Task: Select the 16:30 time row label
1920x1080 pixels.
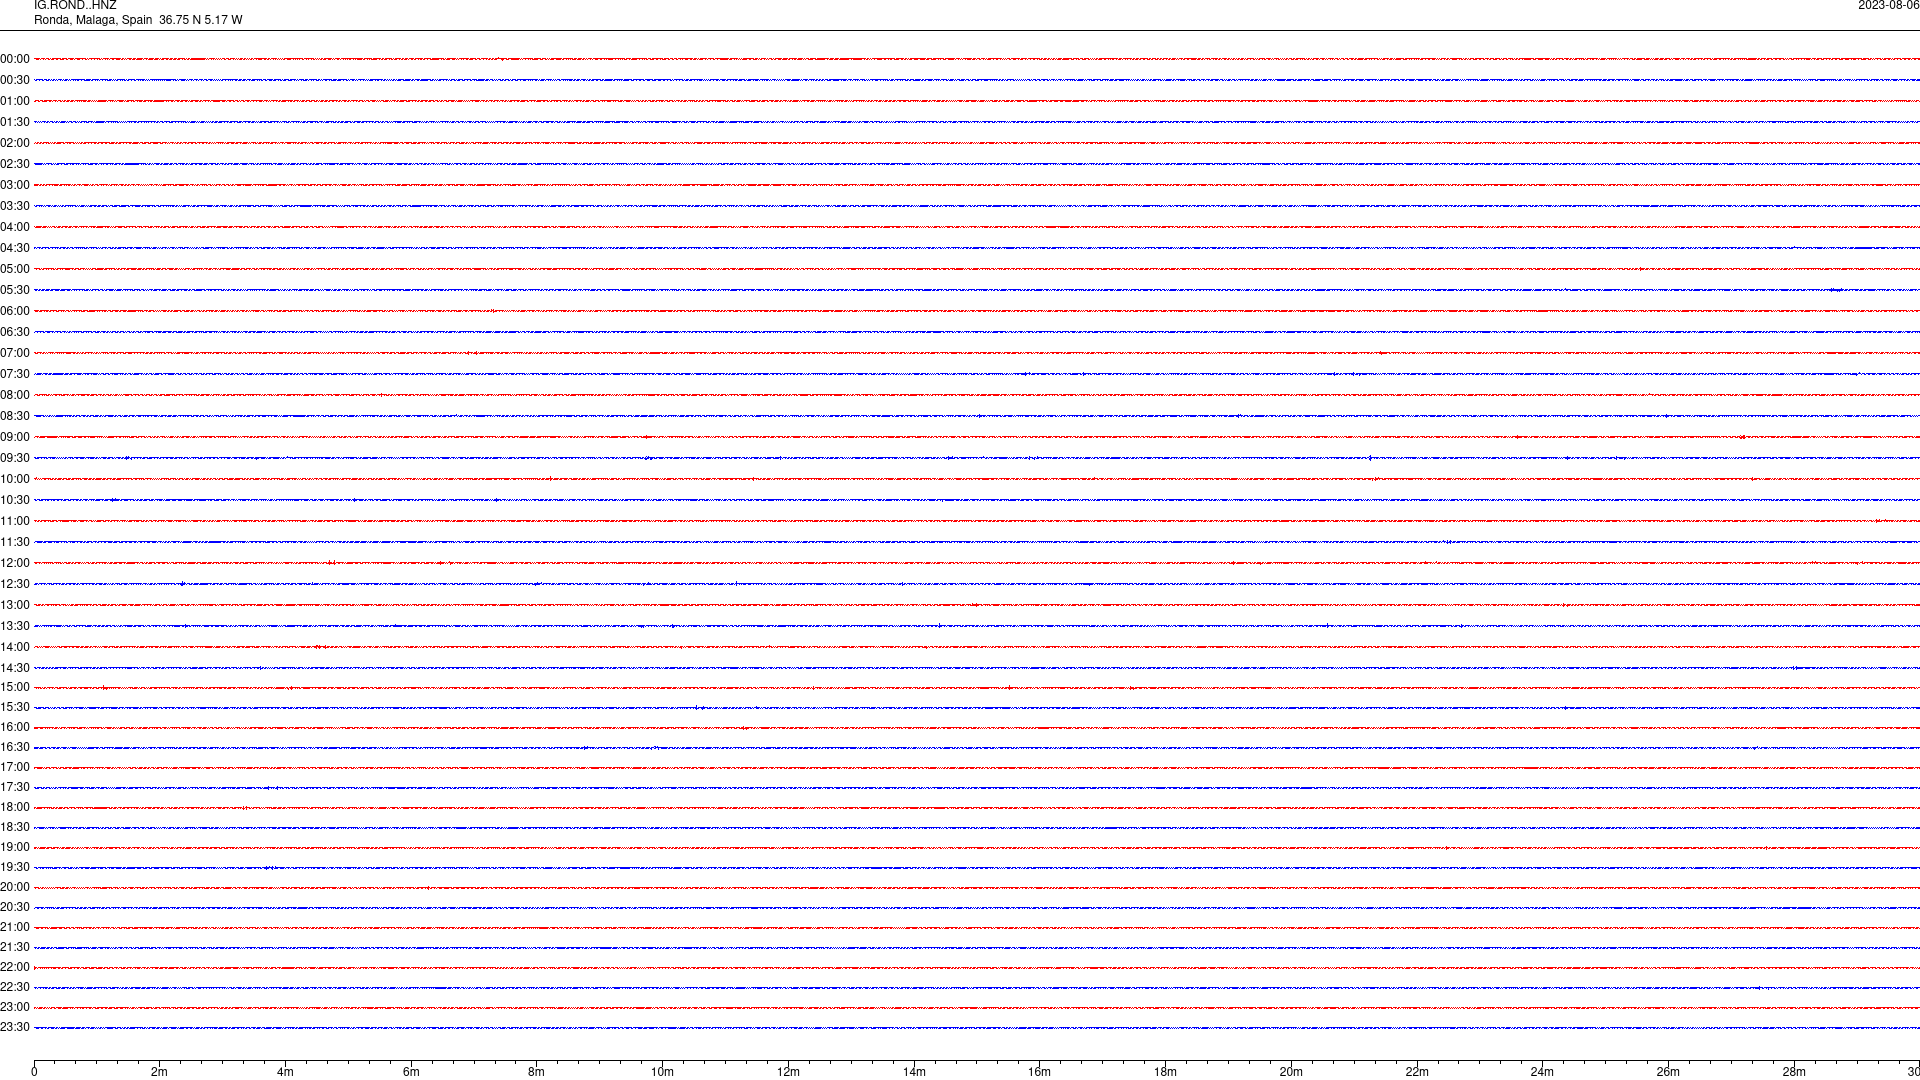Action: [x=15, y=747]
